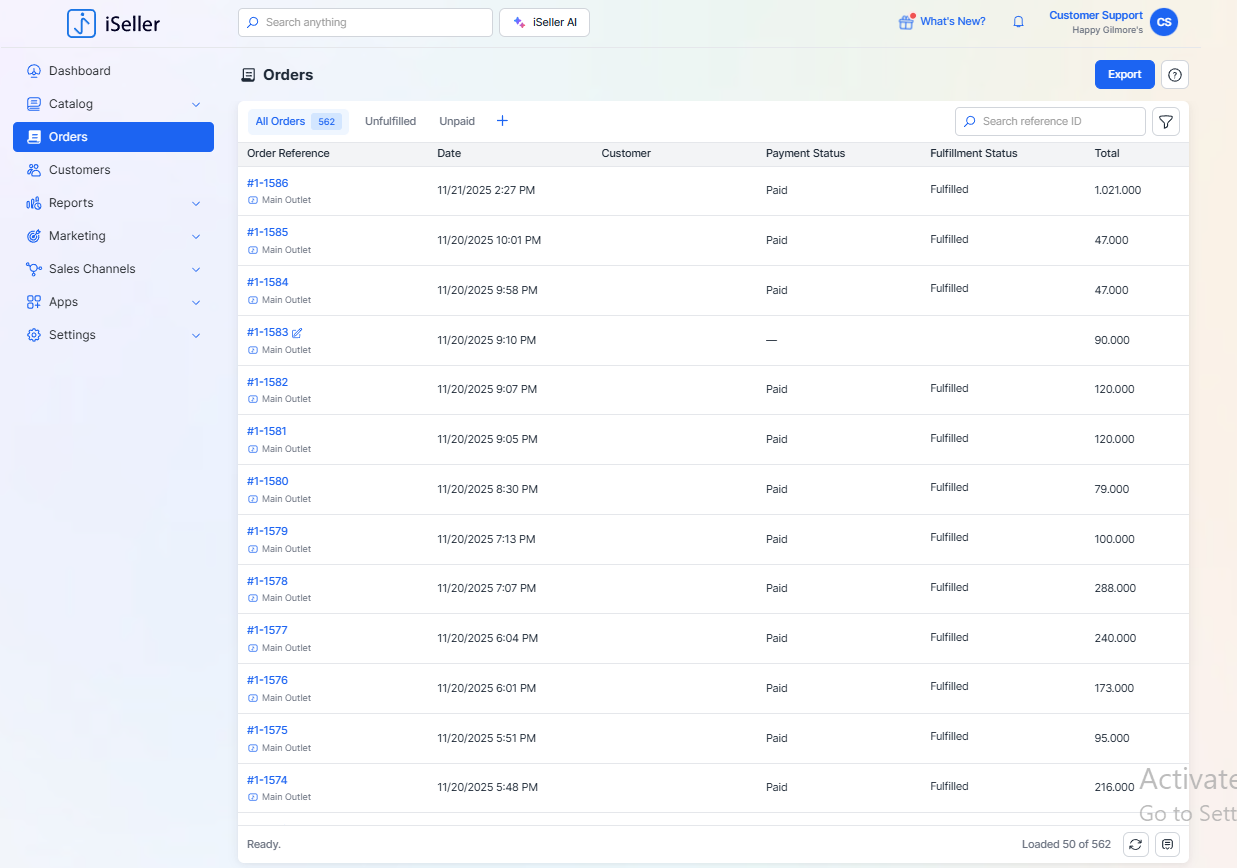Open the CS user avatar
The image size is (1237, 868).
point(1163,22)
